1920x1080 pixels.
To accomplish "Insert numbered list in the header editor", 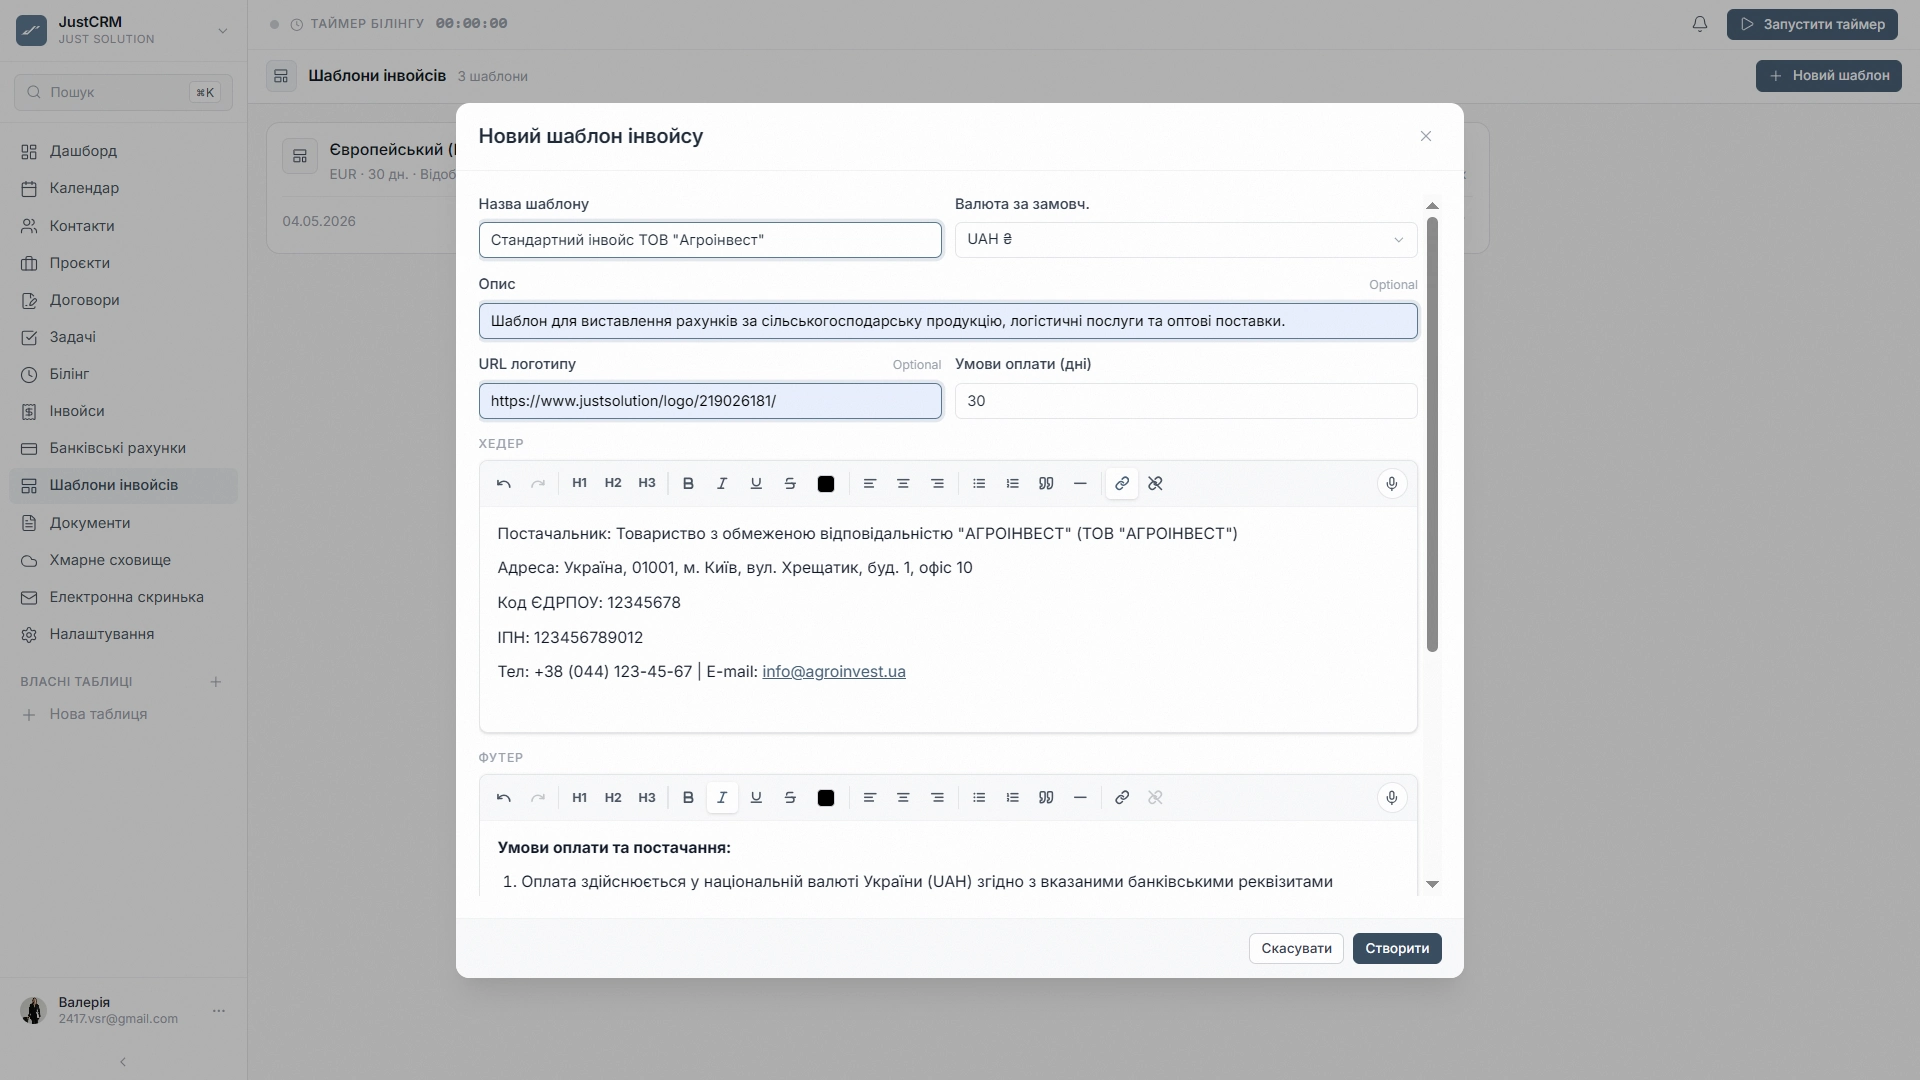I will [x=1013, y=484].
